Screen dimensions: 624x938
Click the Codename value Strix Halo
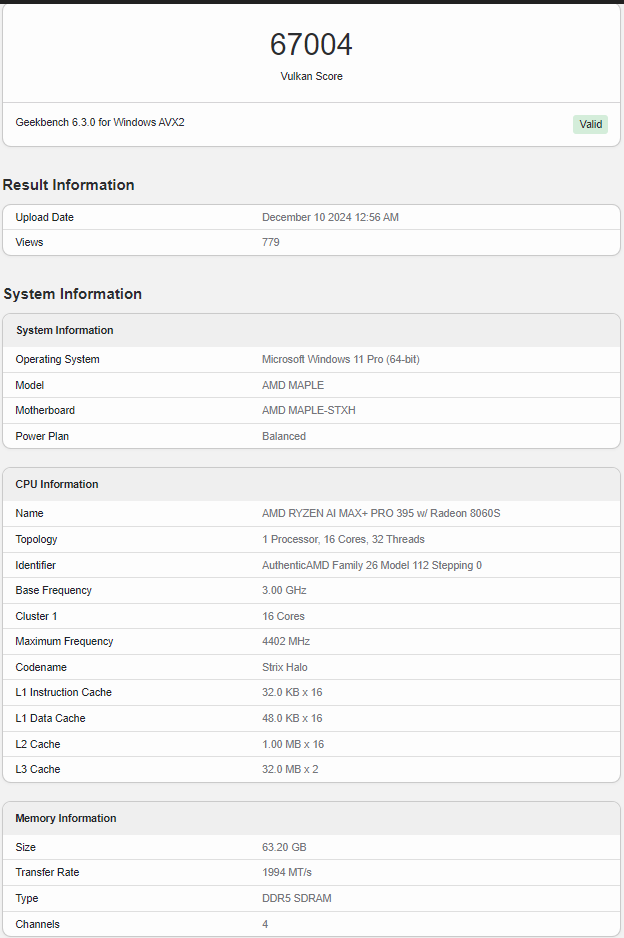285,667
